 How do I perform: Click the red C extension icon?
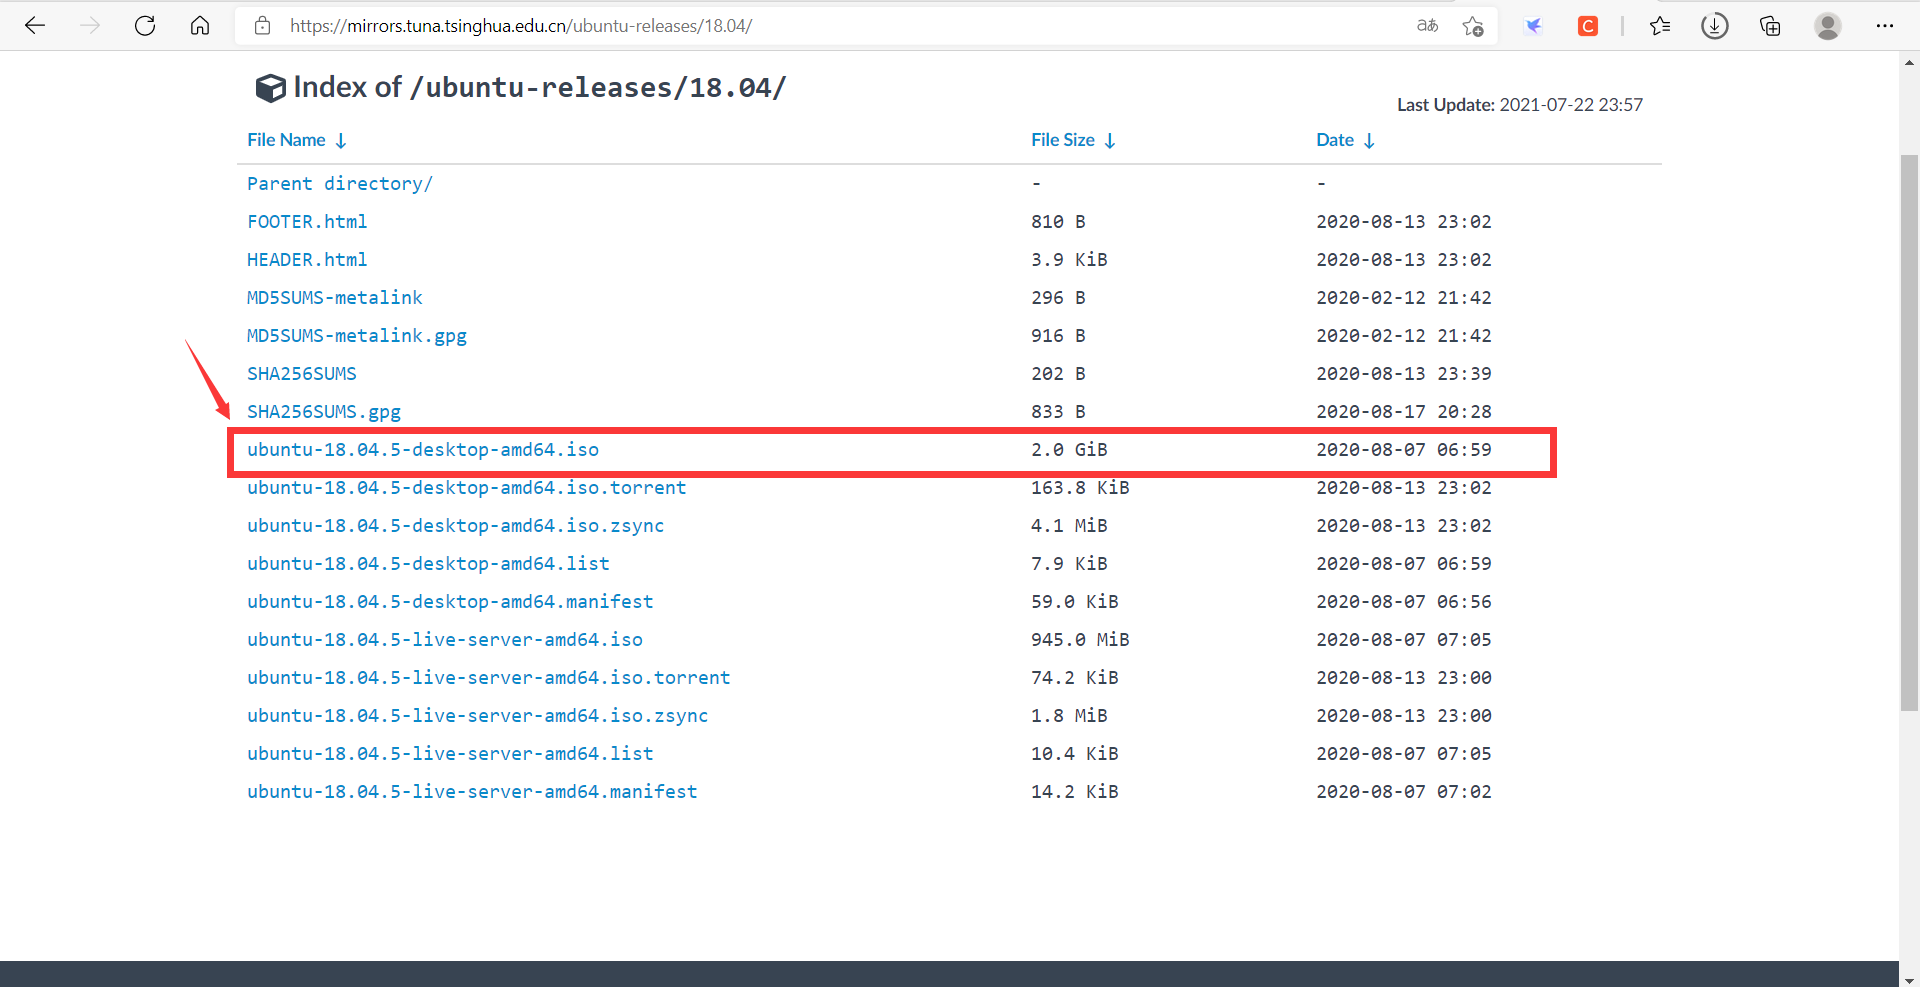coord(1588,26)
